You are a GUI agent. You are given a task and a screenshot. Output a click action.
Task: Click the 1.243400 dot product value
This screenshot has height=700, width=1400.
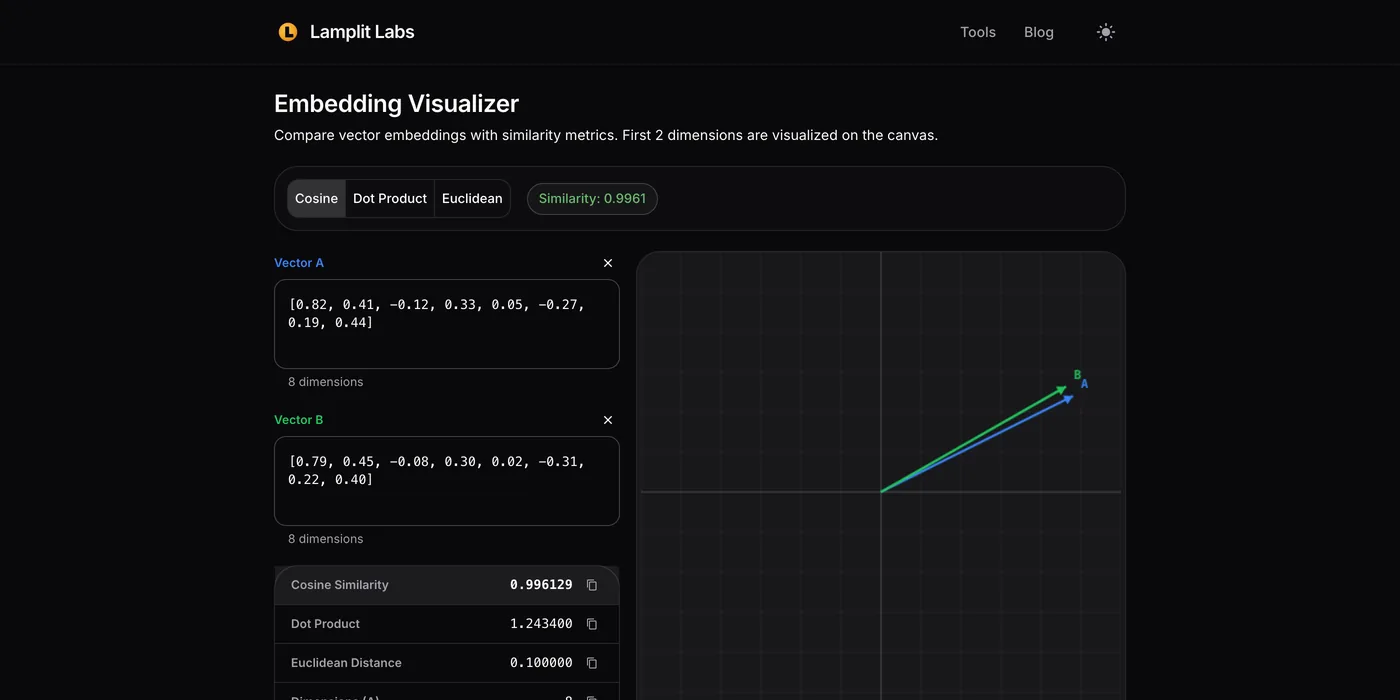[541, 624]
